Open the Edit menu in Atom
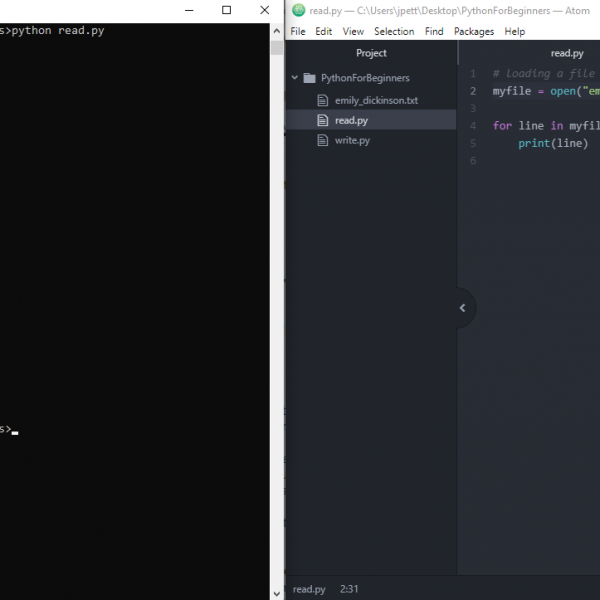Viewport: 600px width, 600px height. point(323,31)
